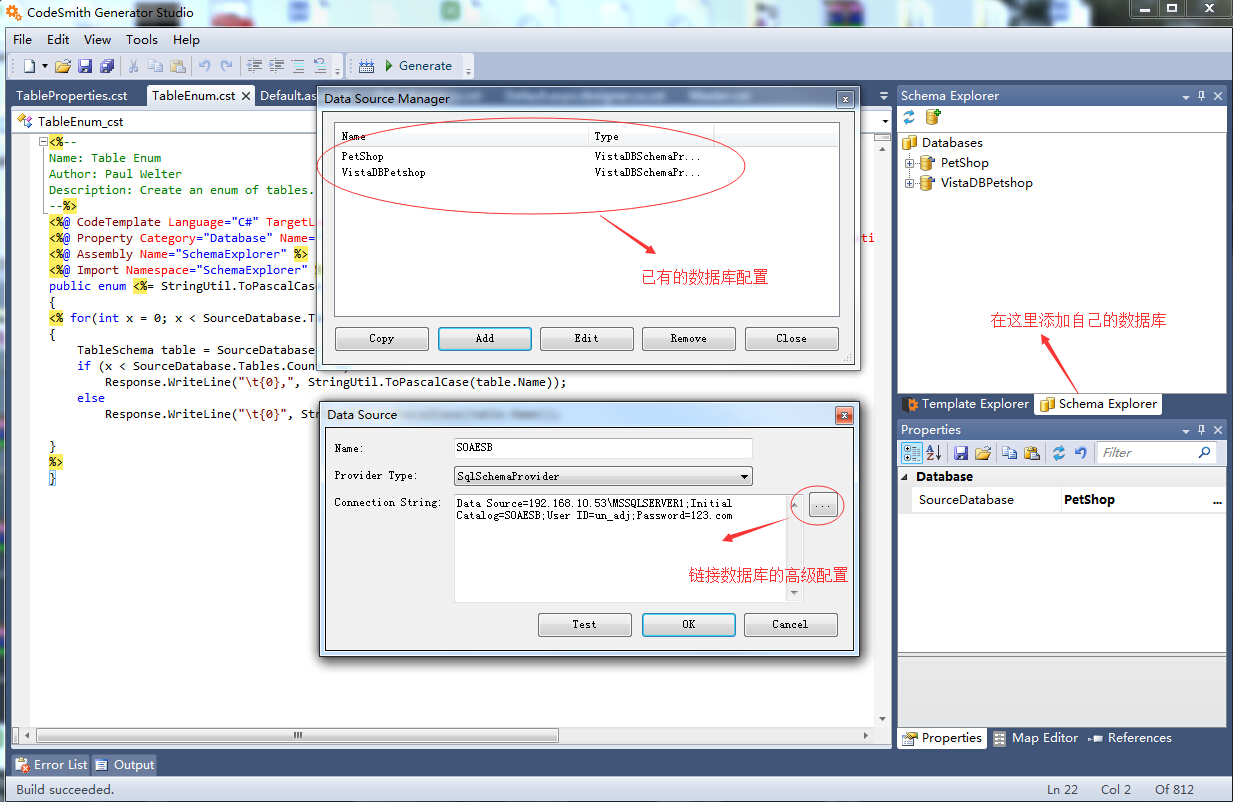Switch to the Template Explorer tab
The image size is (1233, 802).
(965, 404)
